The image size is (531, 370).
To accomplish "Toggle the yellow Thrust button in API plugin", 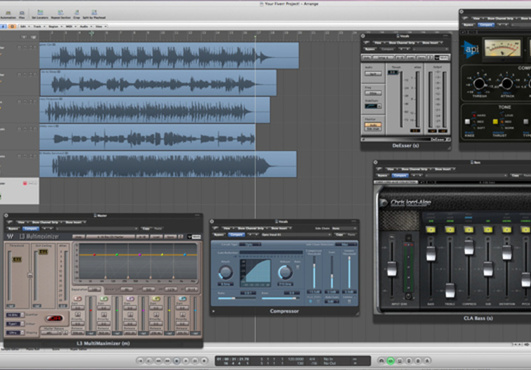I will coord(495,121).
